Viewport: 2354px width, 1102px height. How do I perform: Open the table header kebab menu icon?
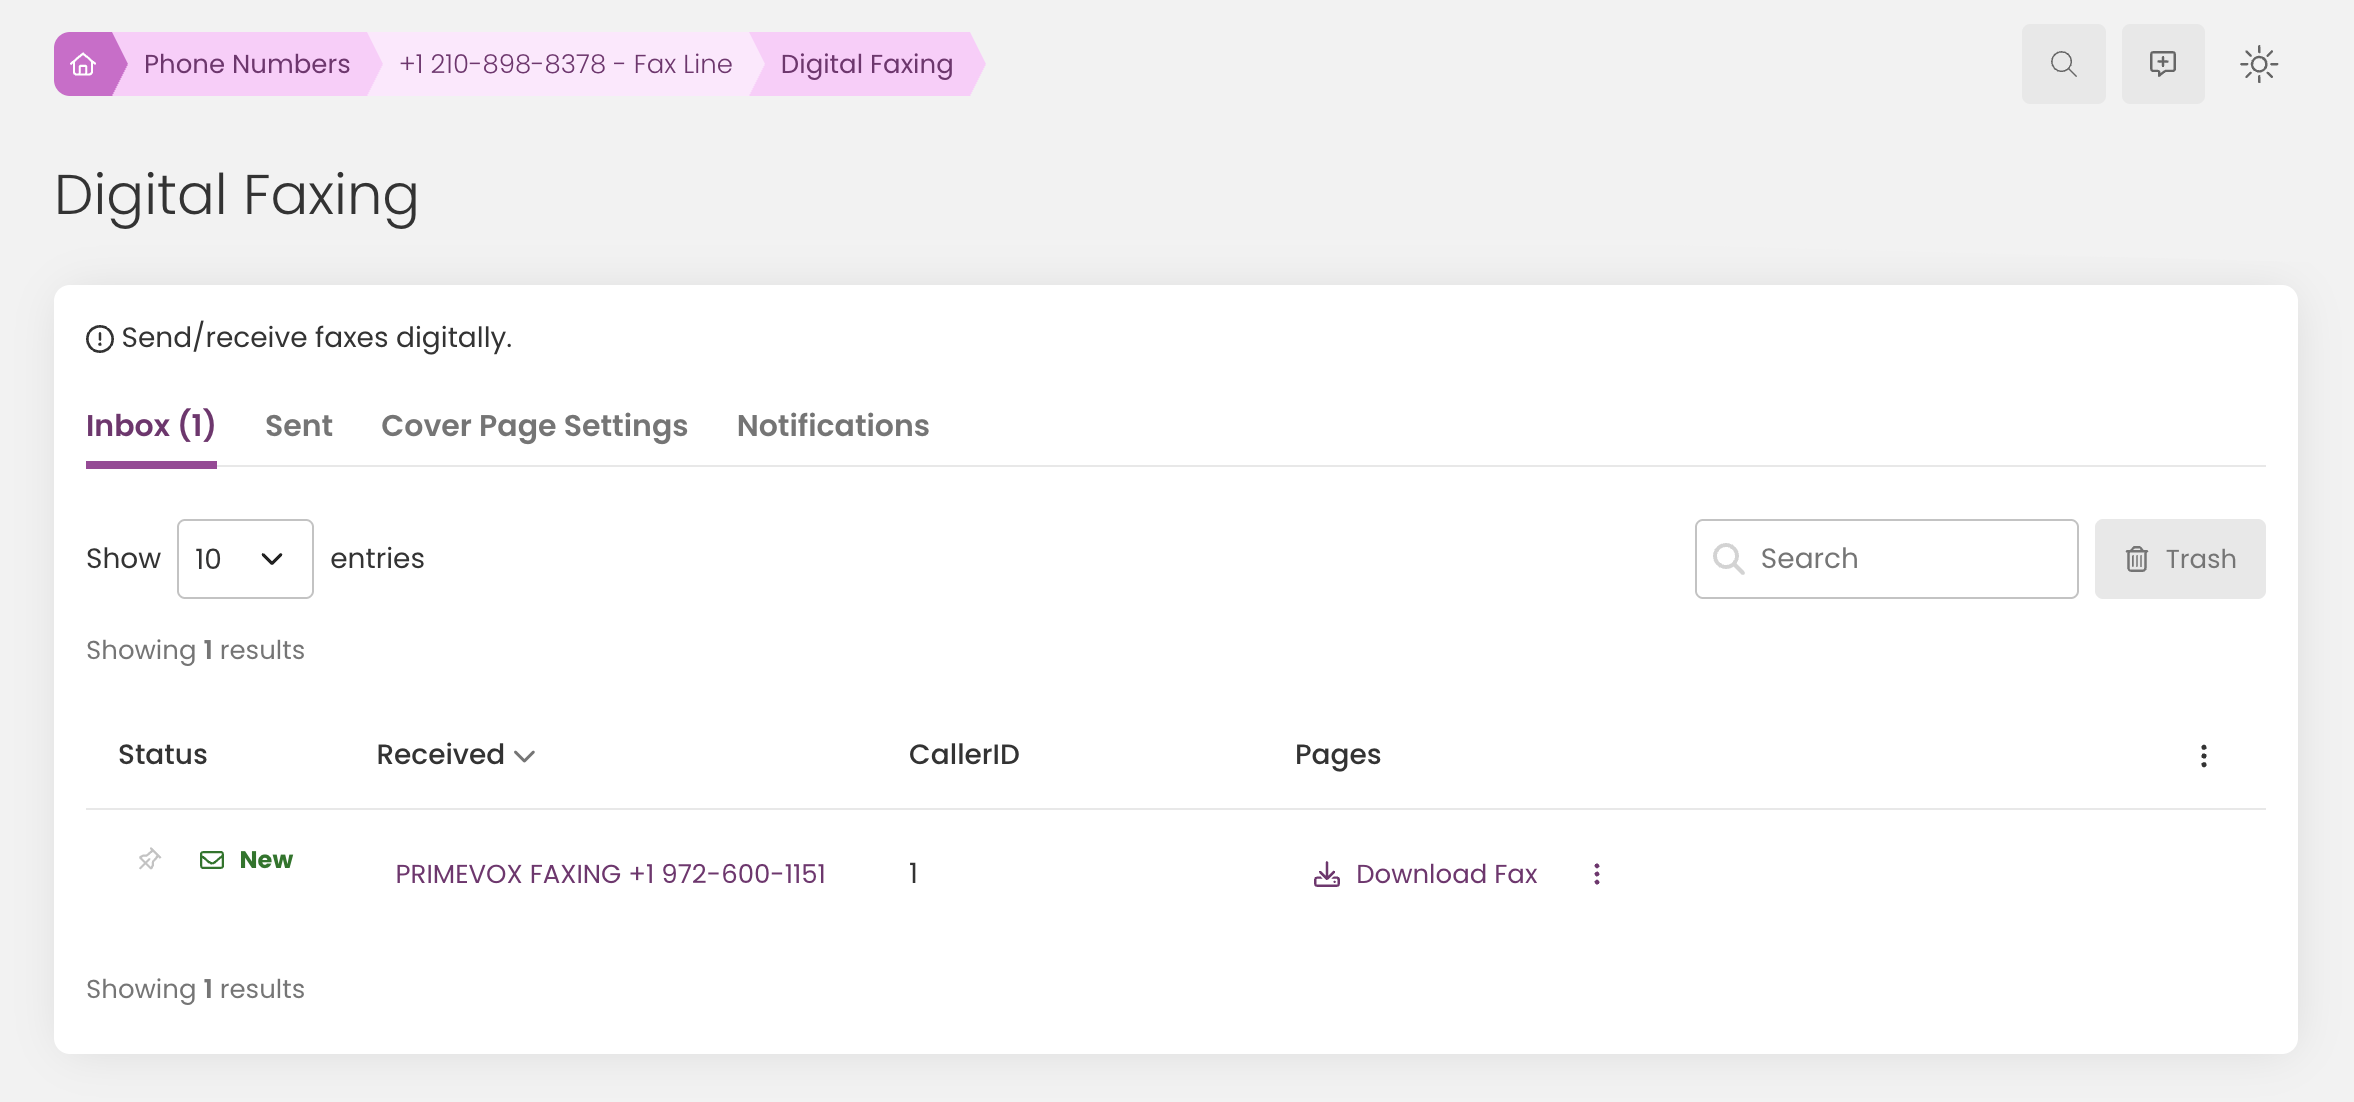[2202, 755]
